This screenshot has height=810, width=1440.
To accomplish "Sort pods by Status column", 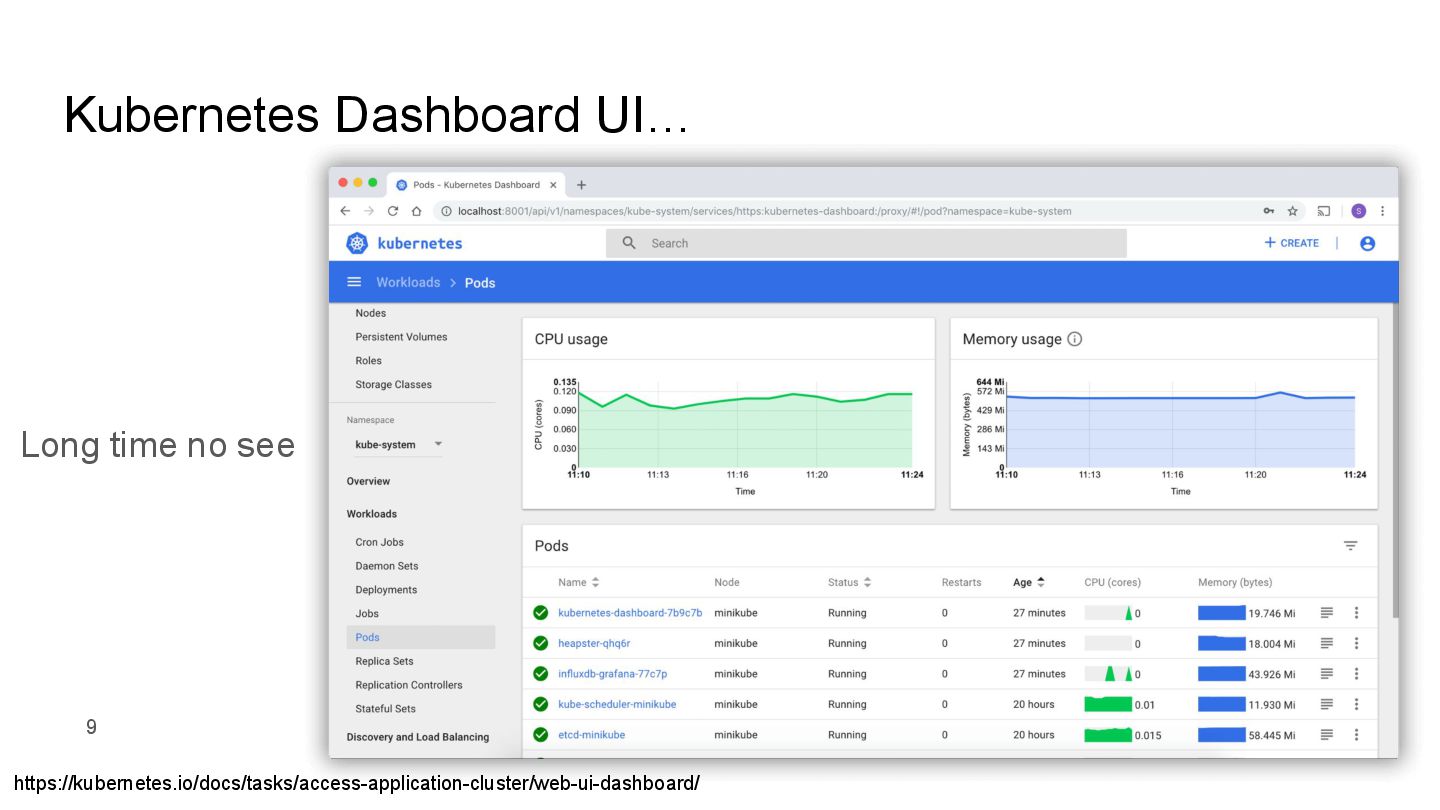I will 849,582.
